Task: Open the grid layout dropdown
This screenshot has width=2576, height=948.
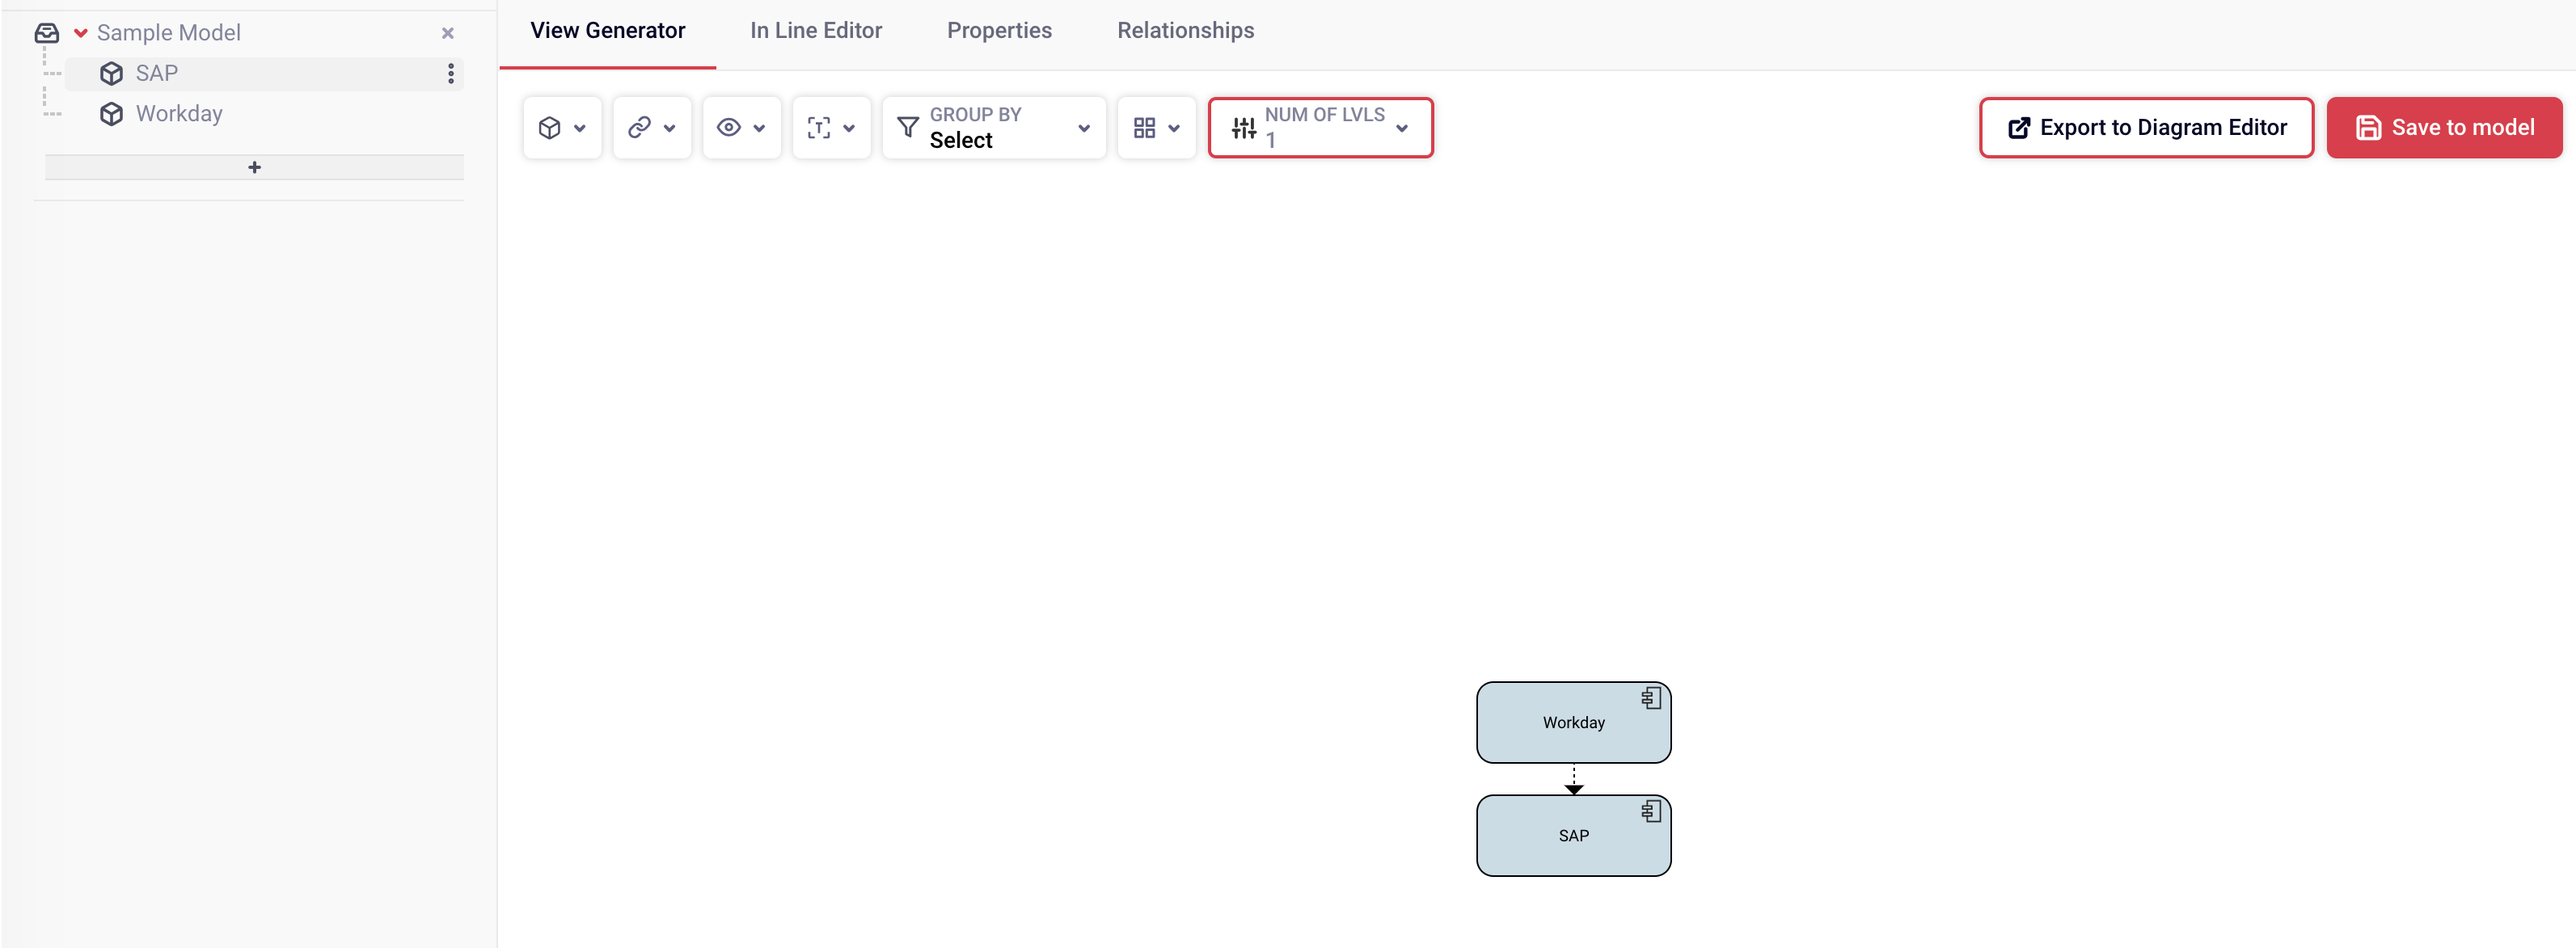Action: (1157, 127)
